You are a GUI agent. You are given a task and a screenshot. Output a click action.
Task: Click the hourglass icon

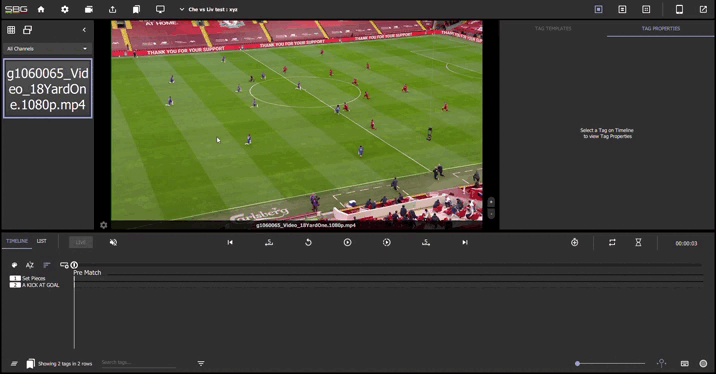click(x=638, y=242)
